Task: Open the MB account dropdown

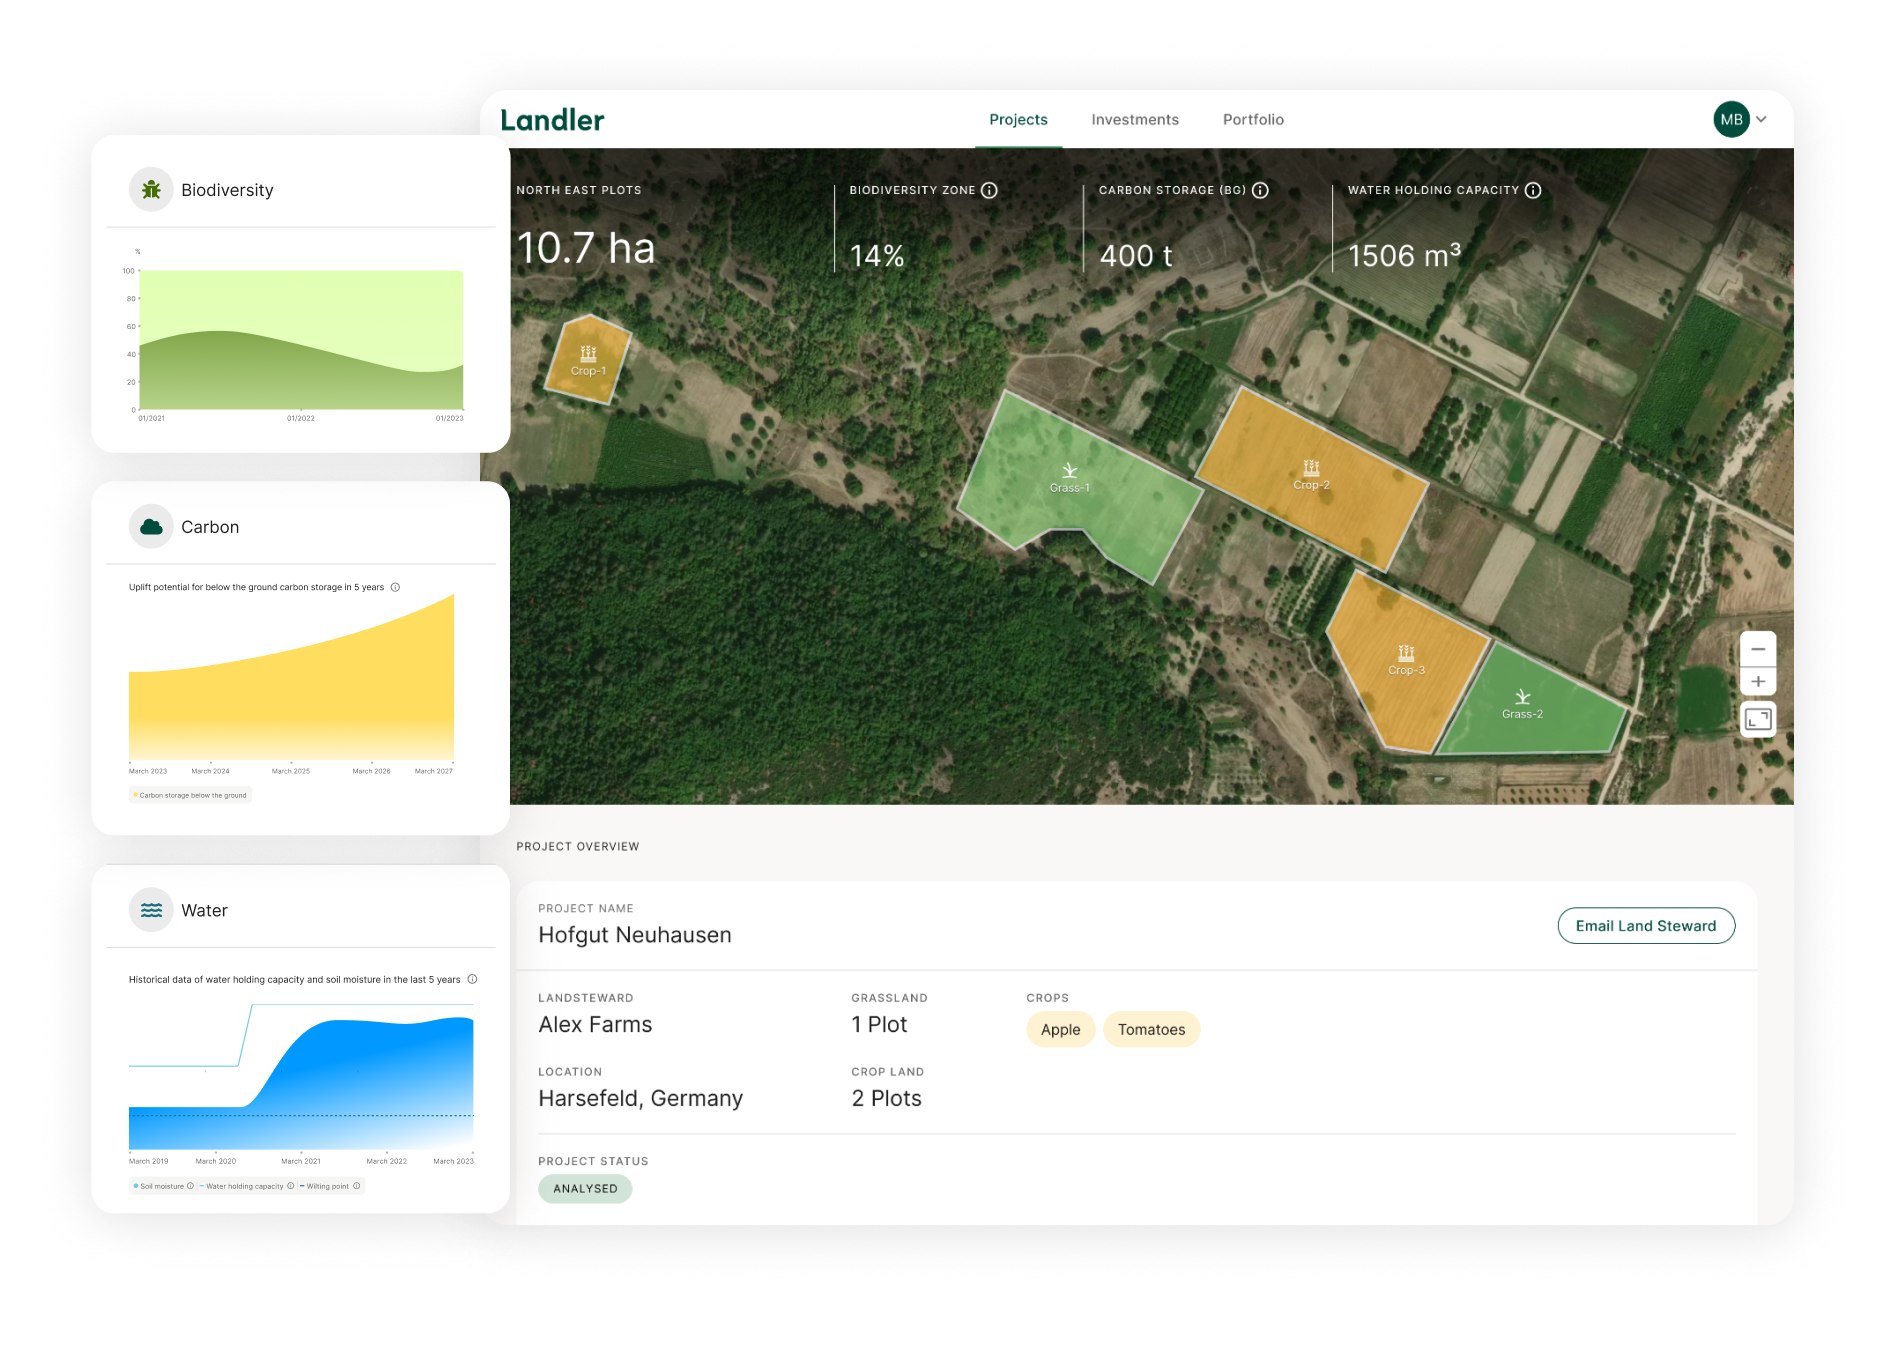Action: coord(1740,119)
